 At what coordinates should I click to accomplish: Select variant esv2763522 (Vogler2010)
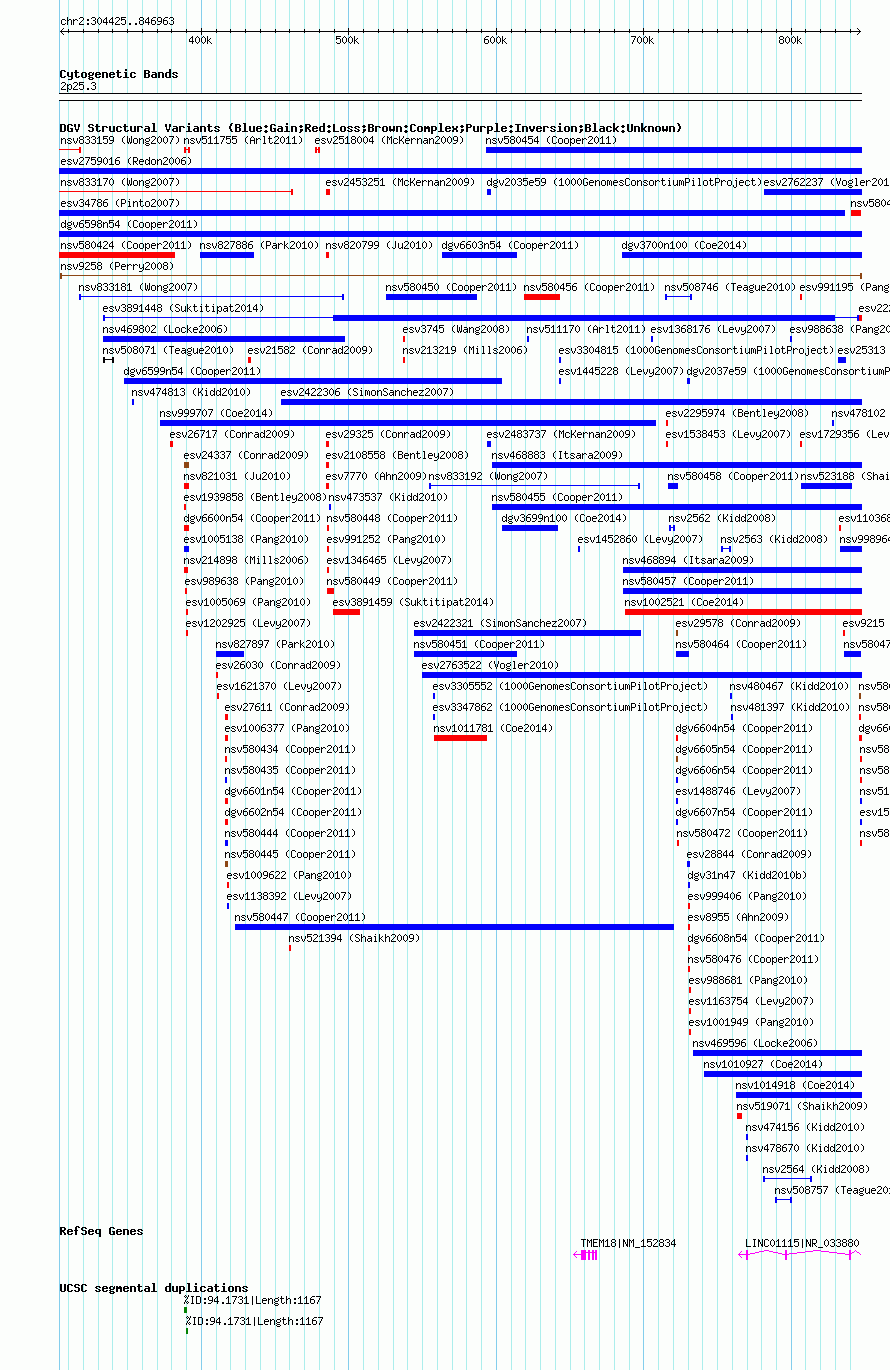(642, 675)
